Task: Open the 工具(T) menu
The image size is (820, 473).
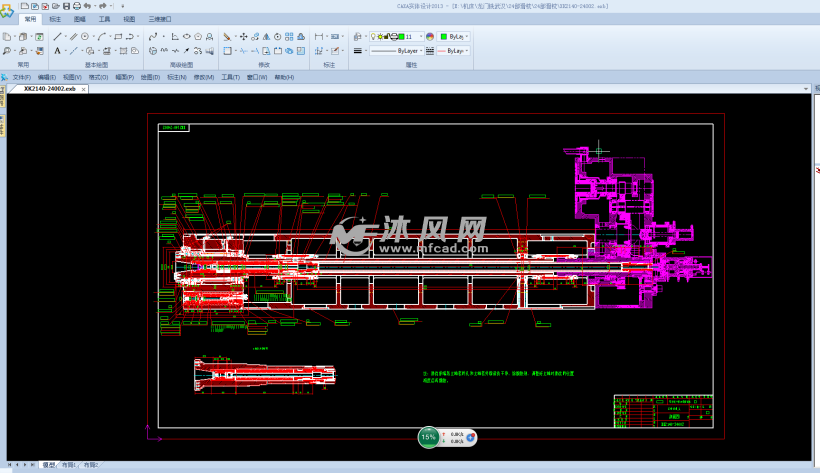Action: coord(230,77)
